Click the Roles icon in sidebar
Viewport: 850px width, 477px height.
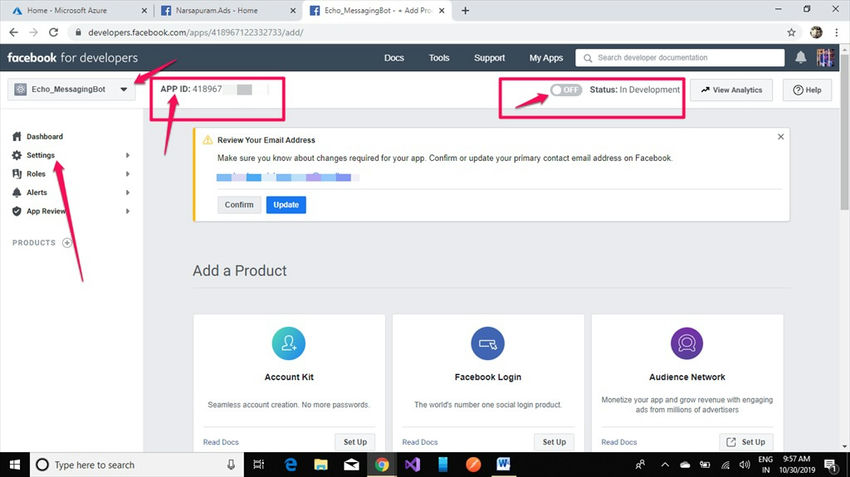[x=17, y=173]
